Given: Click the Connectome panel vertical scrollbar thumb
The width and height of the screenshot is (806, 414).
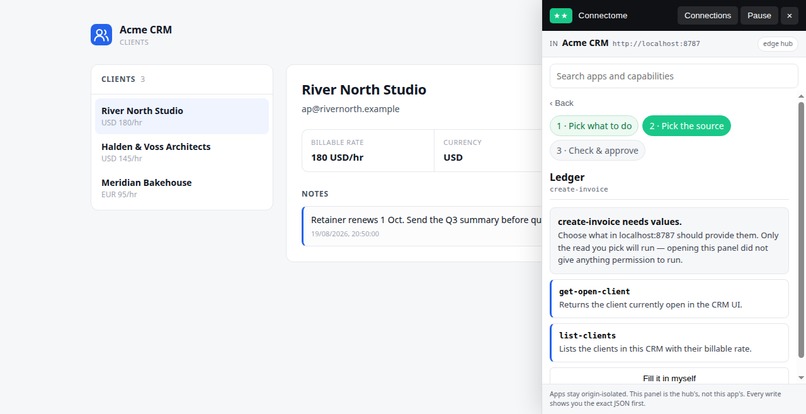Looking at the screenshot, I should 801,229.
